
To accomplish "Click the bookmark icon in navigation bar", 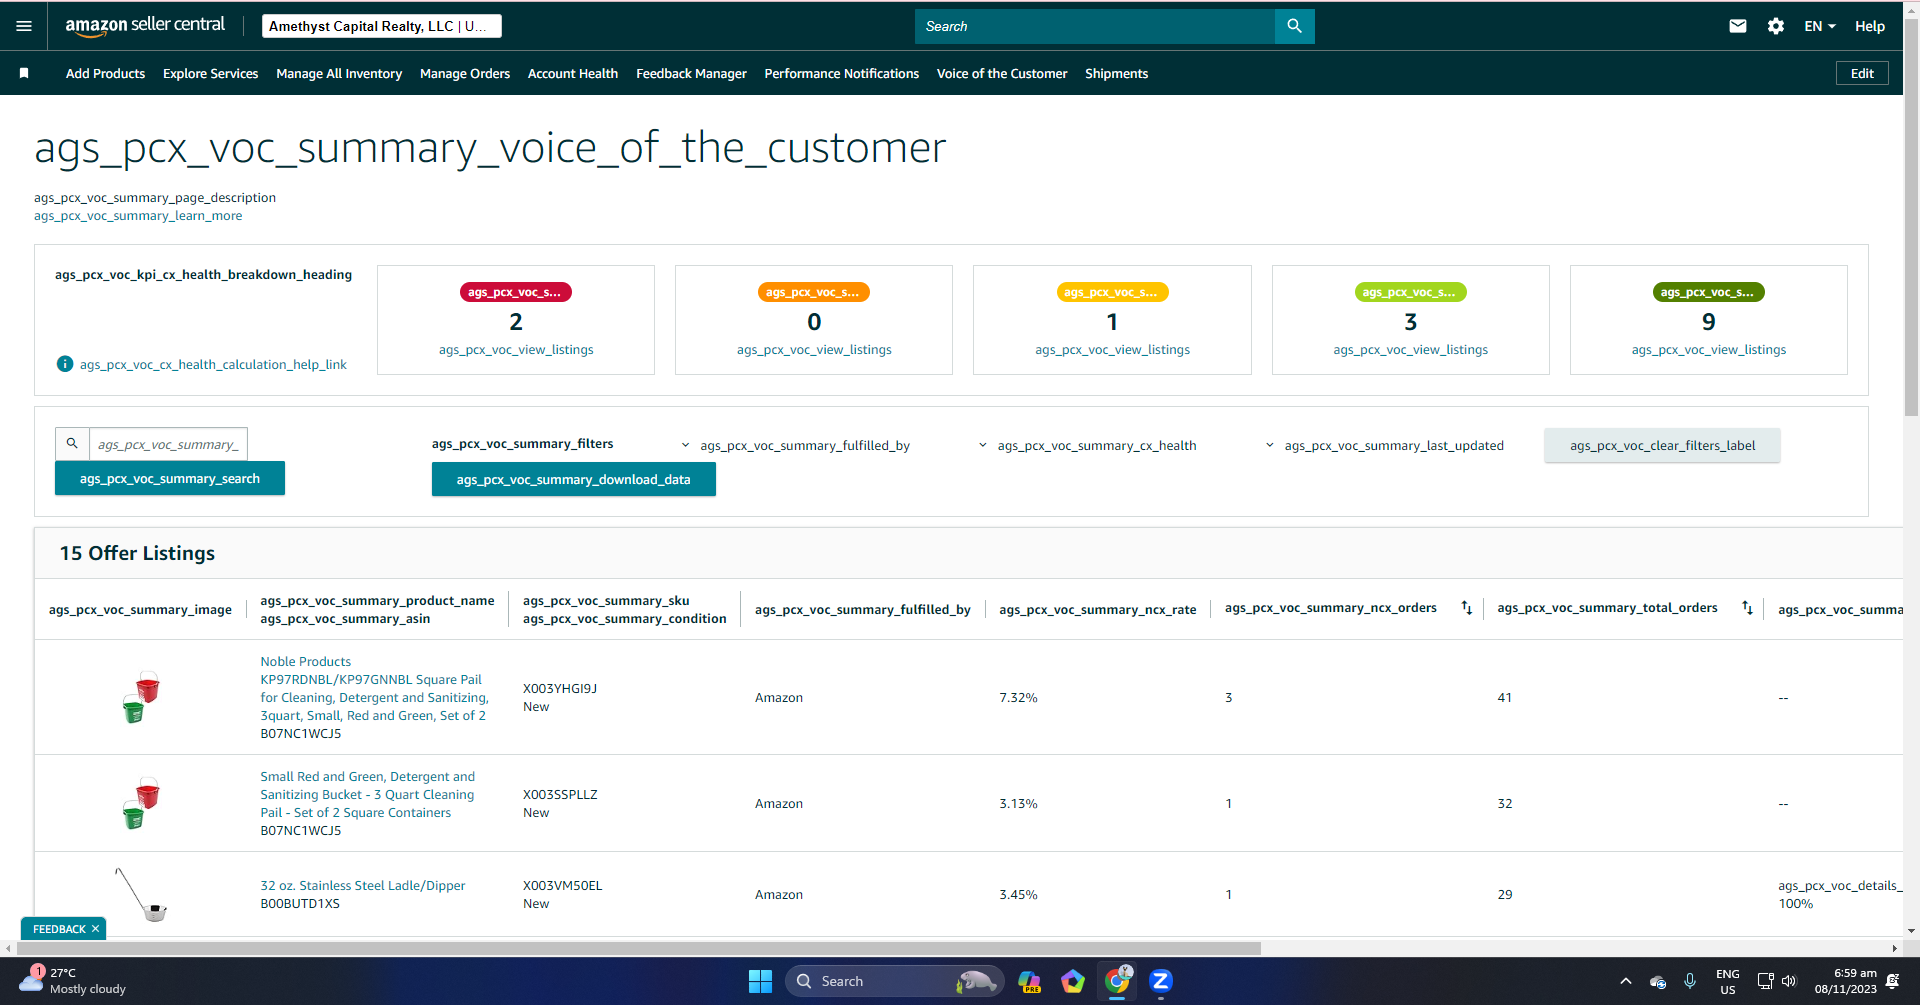I will click(24, 73).
